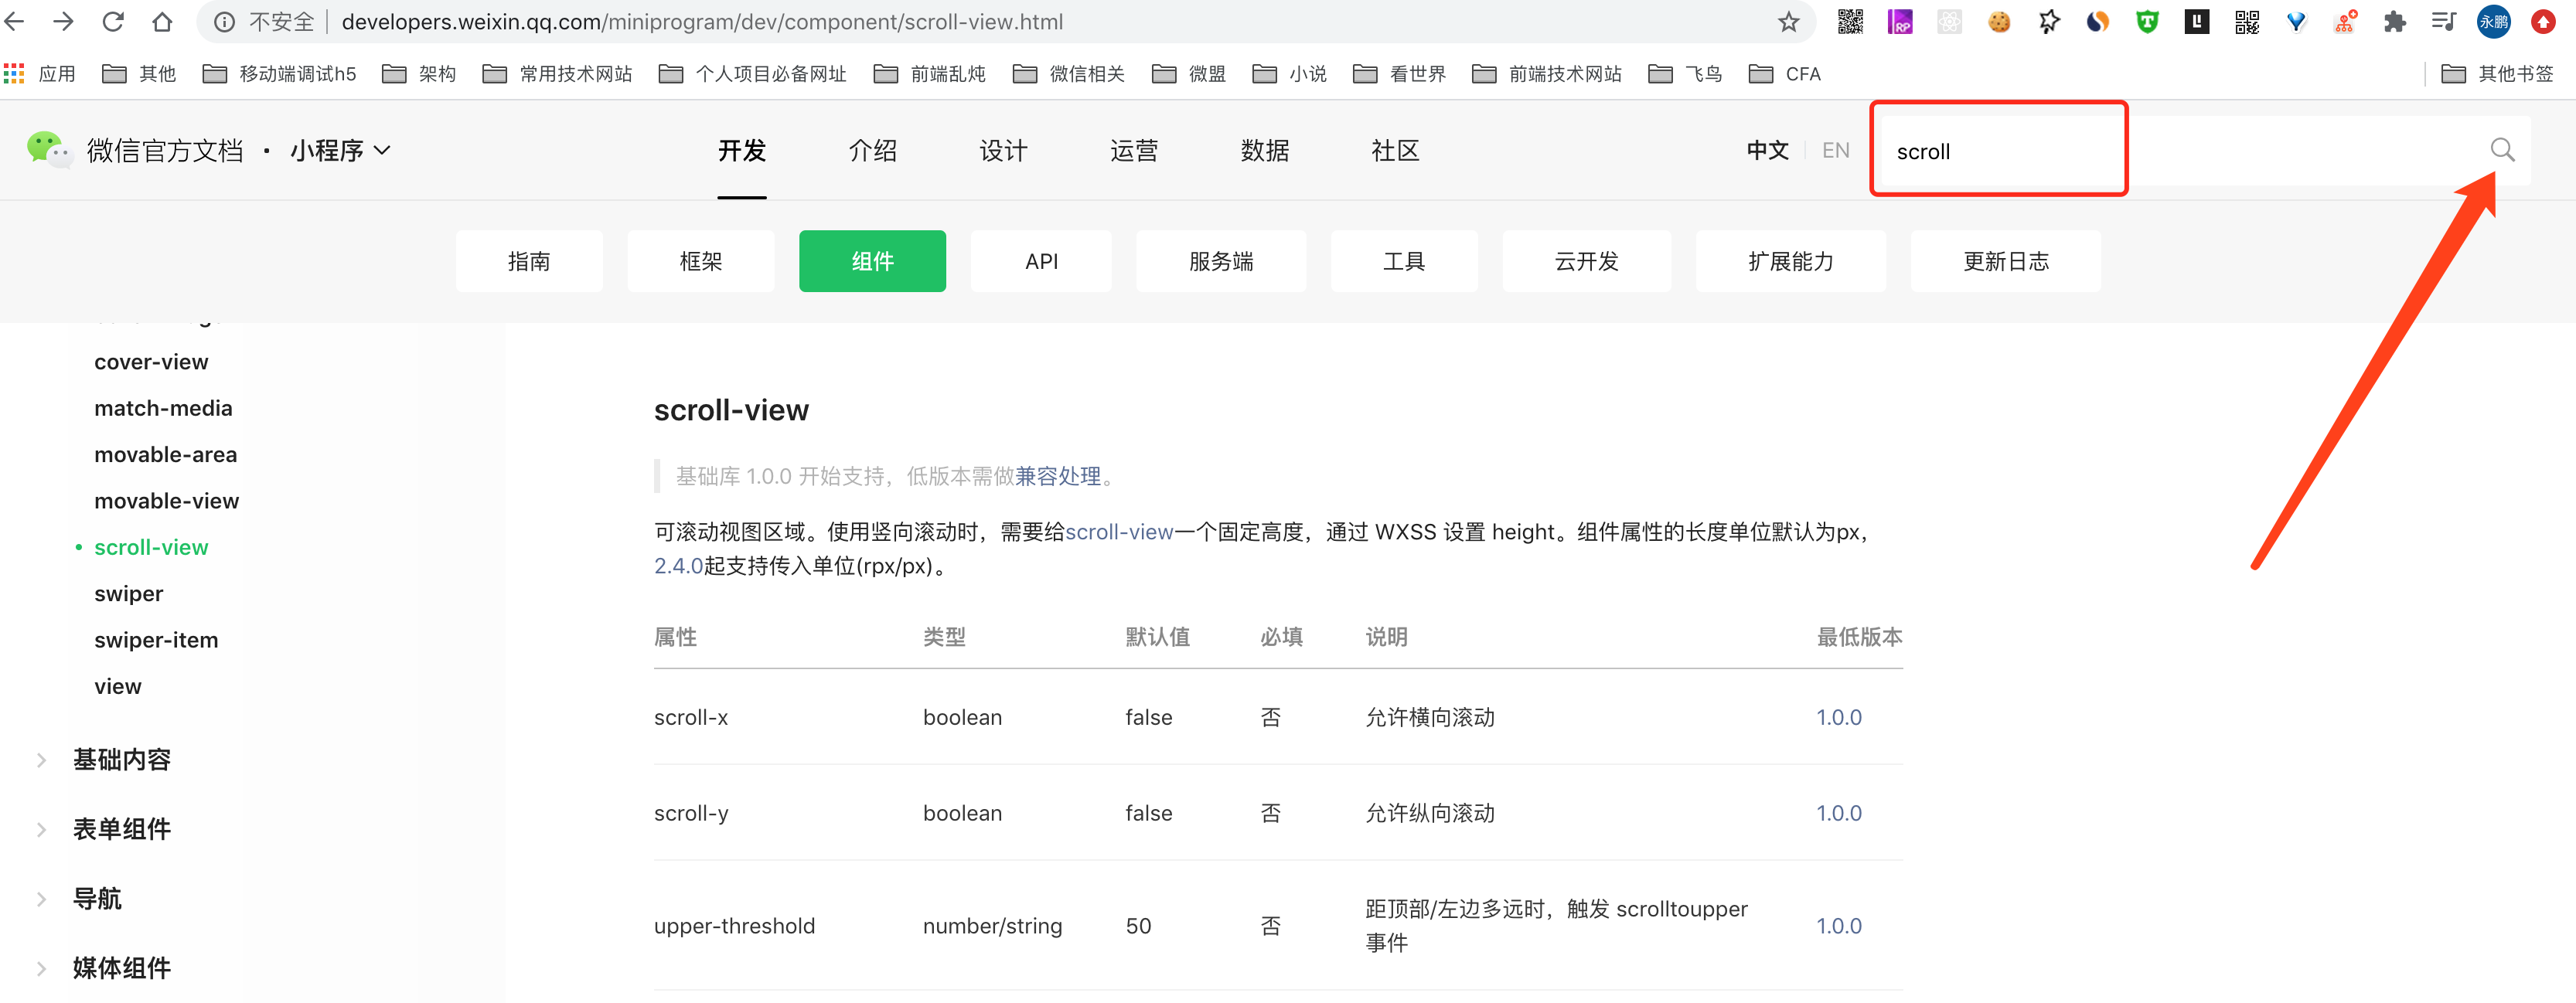Image resolution: width=2576 pixels, height=1003 pixels.
Task: Switch to the API tab
Action: click(1041, 261)
